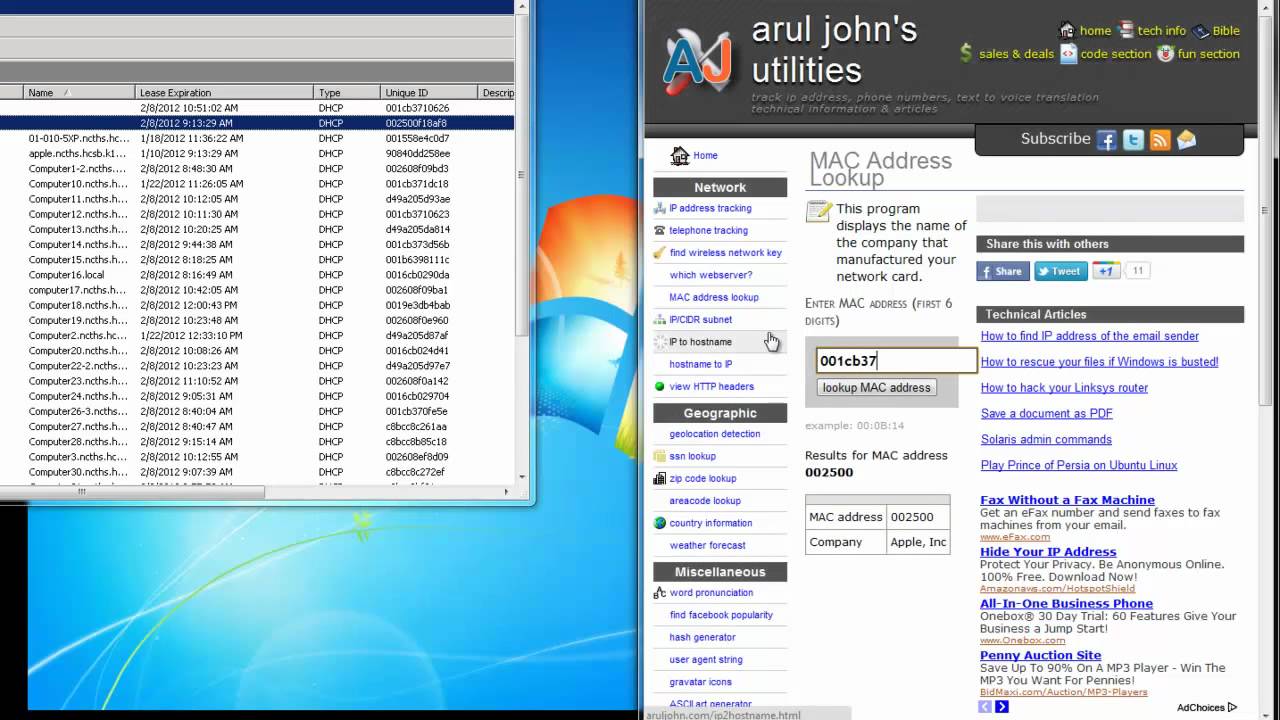Open article 'Solaris admin commands'
The image size is (1280, 720).
pos(1046,440)
